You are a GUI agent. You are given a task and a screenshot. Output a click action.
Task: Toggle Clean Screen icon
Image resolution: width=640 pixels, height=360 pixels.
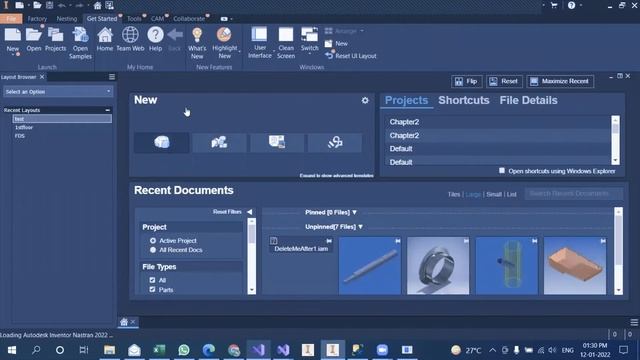(x=286, y=35)
